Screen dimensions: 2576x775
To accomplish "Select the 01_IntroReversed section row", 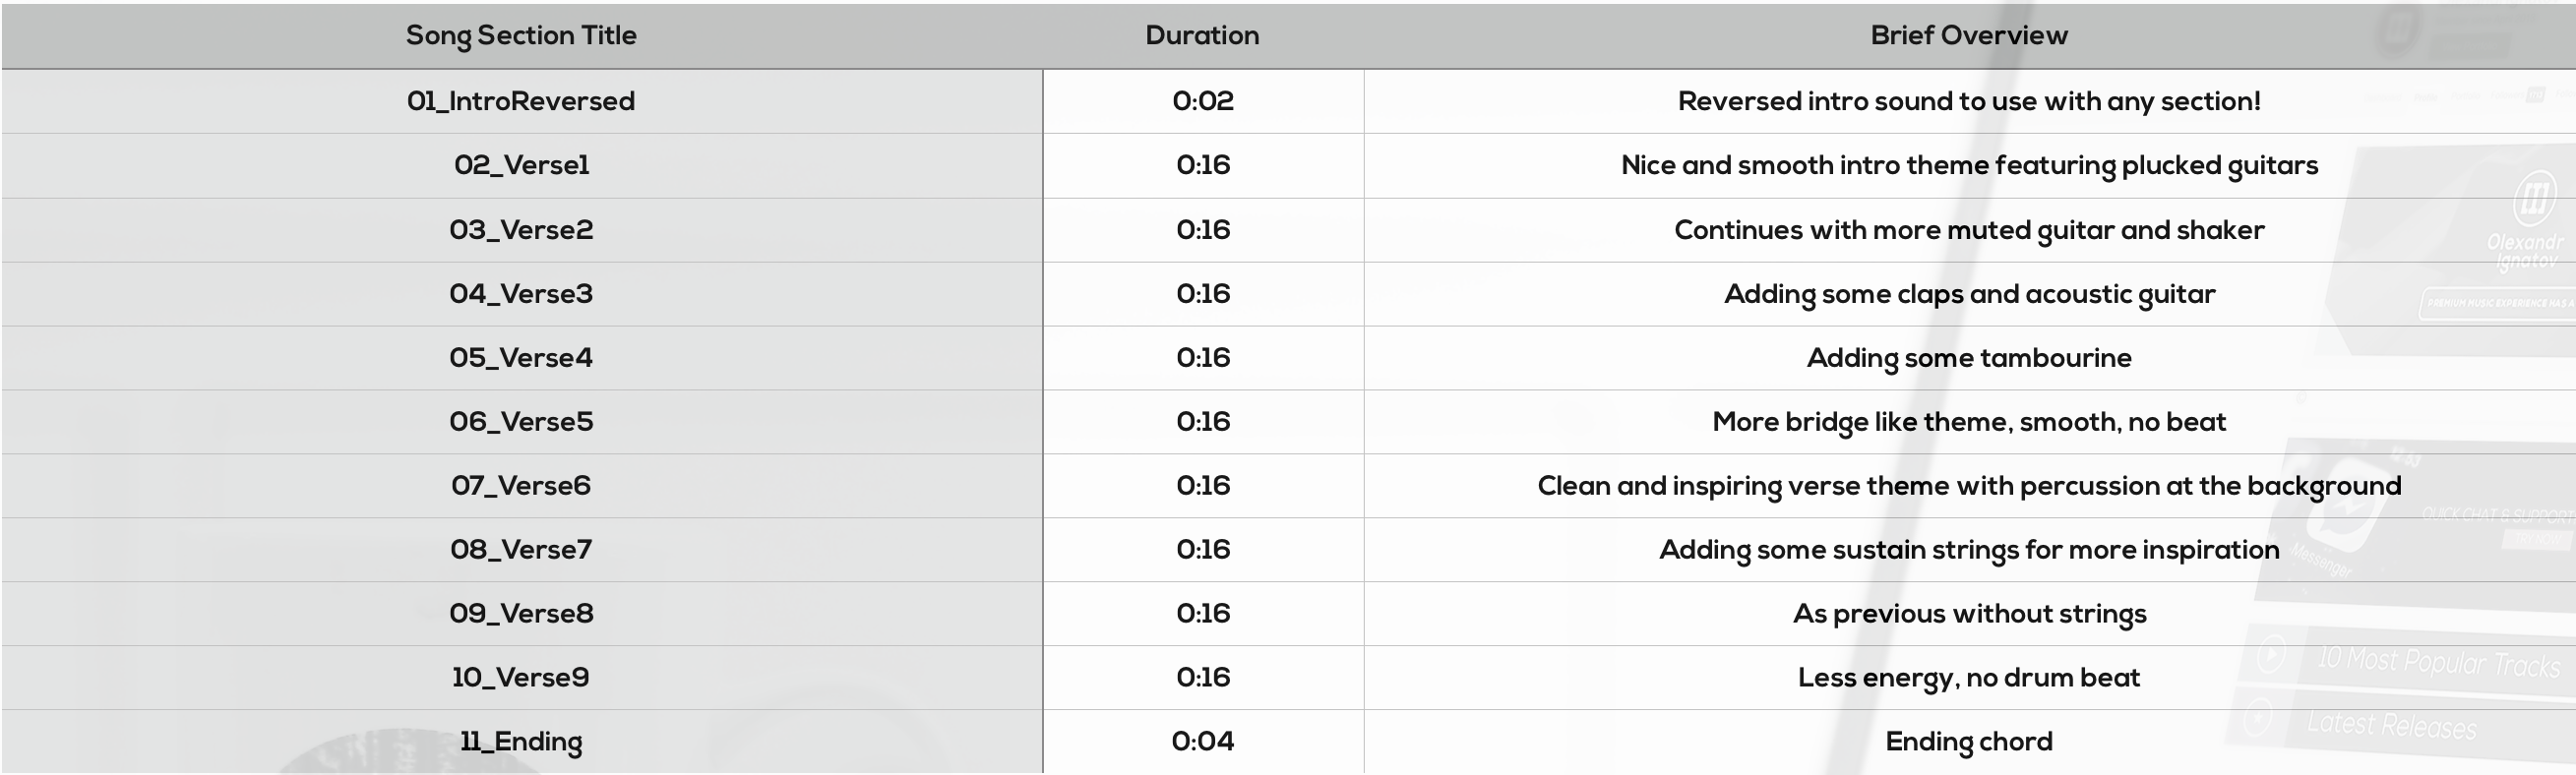I will tap(1288, 101).
